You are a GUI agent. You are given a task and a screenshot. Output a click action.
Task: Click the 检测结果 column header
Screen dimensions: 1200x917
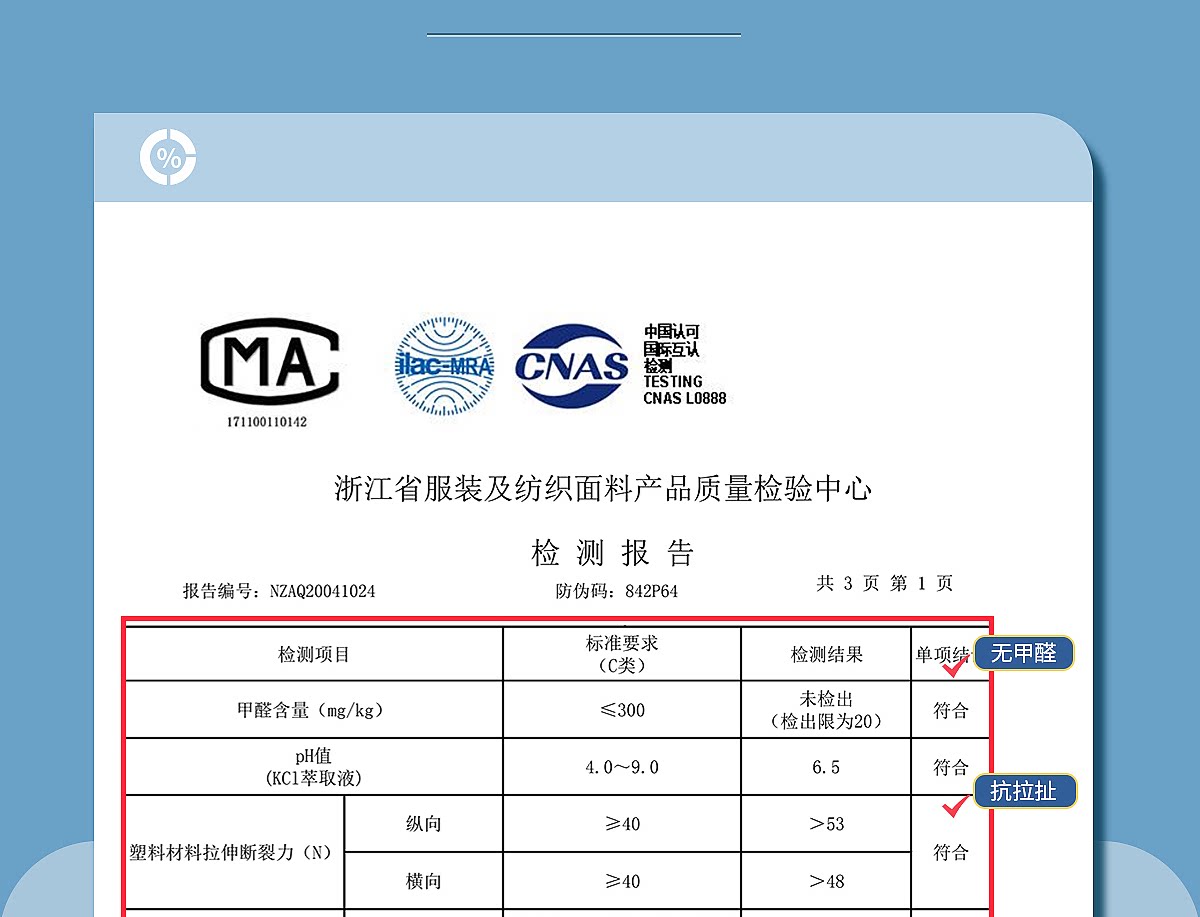point(827,655)
